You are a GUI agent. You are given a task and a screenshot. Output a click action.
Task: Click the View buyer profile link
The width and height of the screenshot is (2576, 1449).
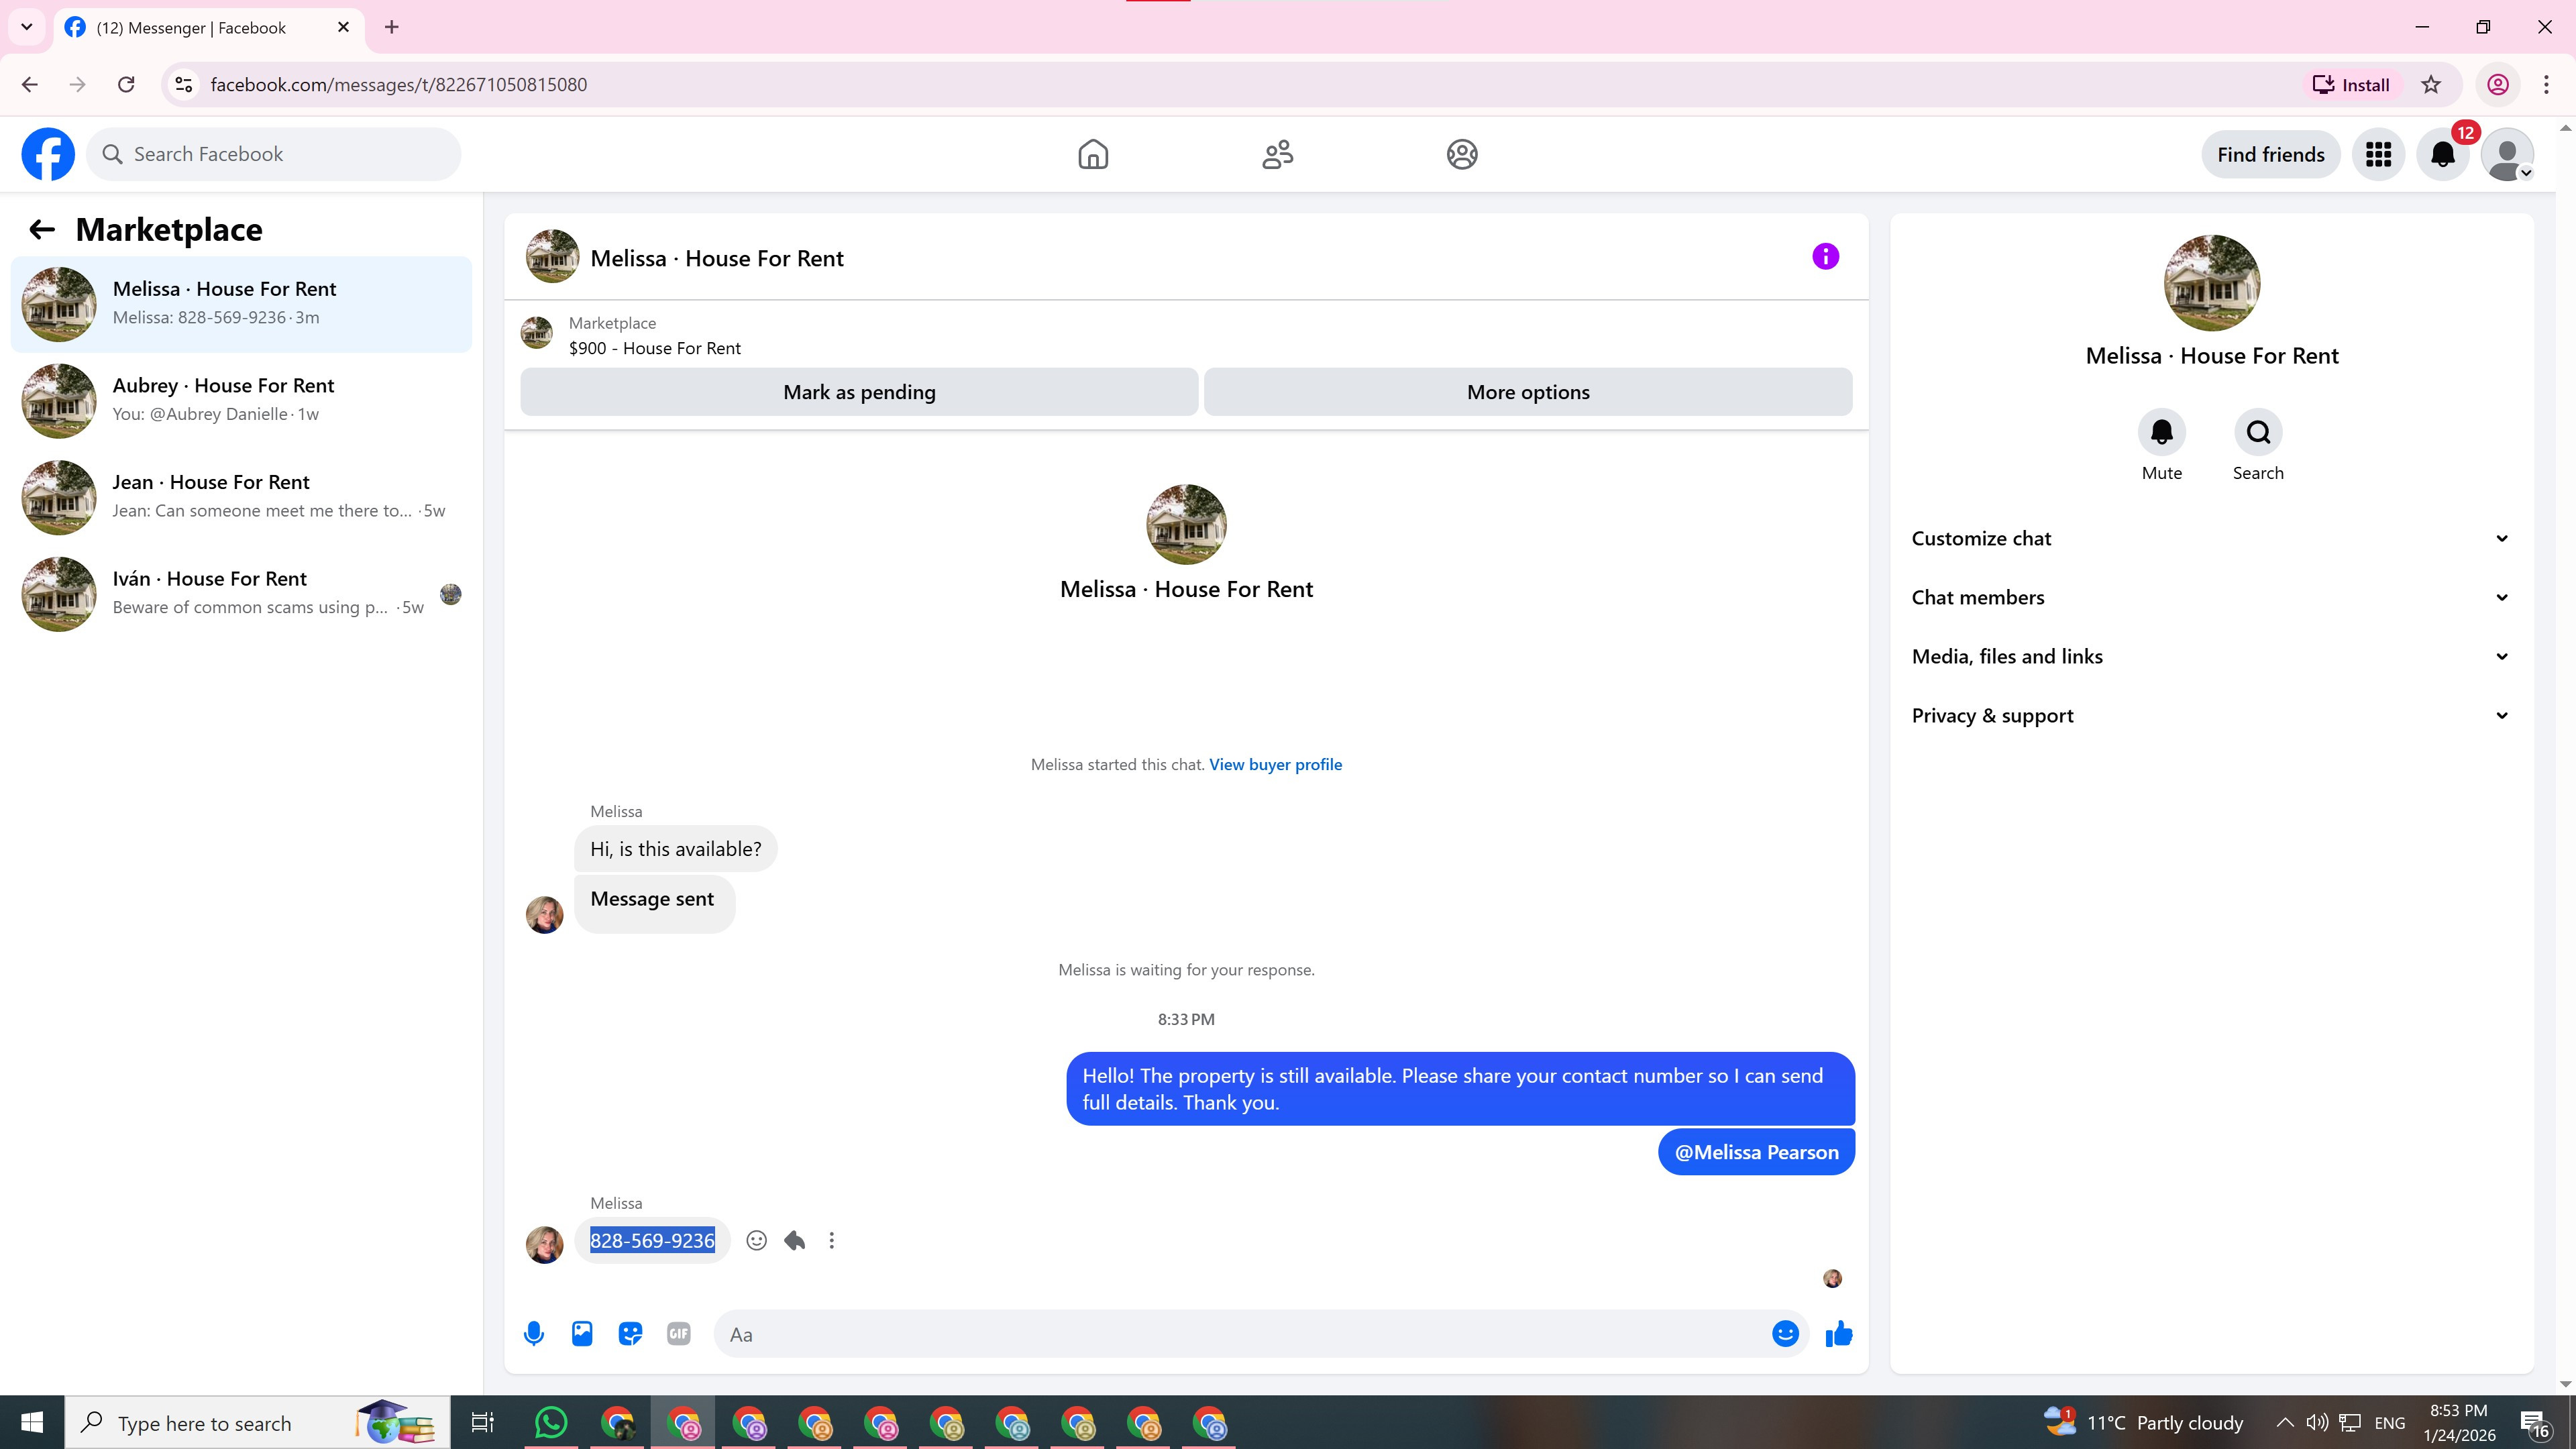(1275, 764)
